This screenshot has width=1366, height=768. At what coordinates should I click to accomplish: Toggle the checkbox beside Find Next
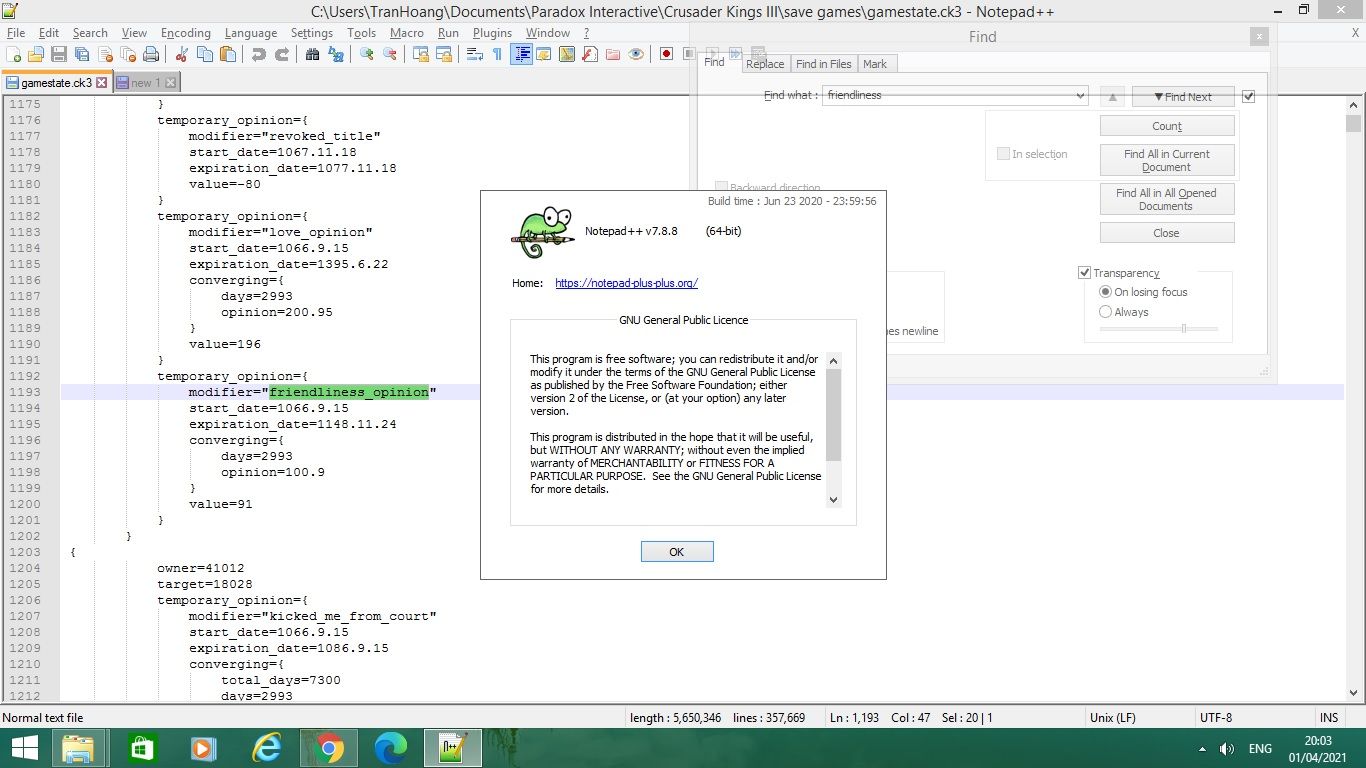pos(1248,97)
